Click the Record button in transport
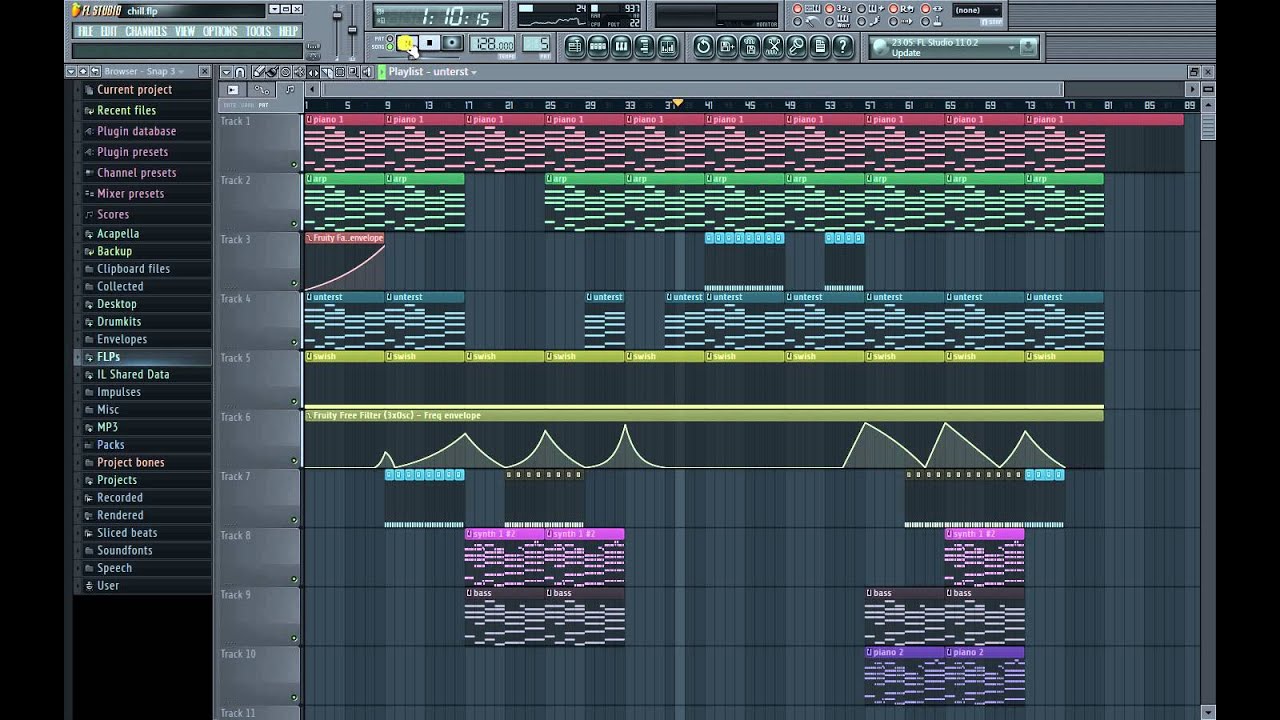The image size is (1280, 720). 451,43
